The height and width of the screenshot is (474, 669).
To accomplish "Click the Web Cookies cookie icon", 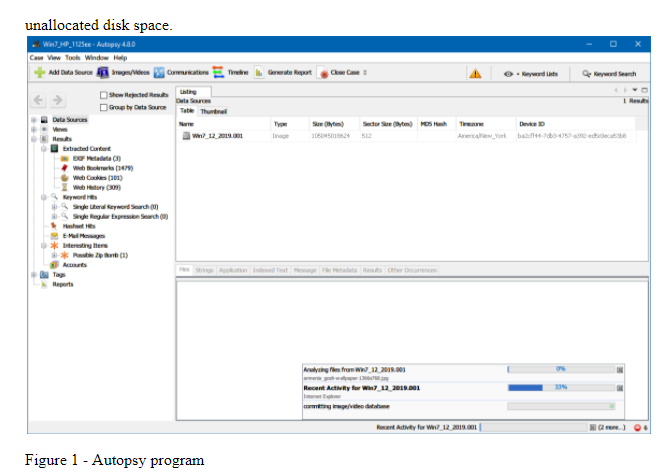I will (64, 178).
